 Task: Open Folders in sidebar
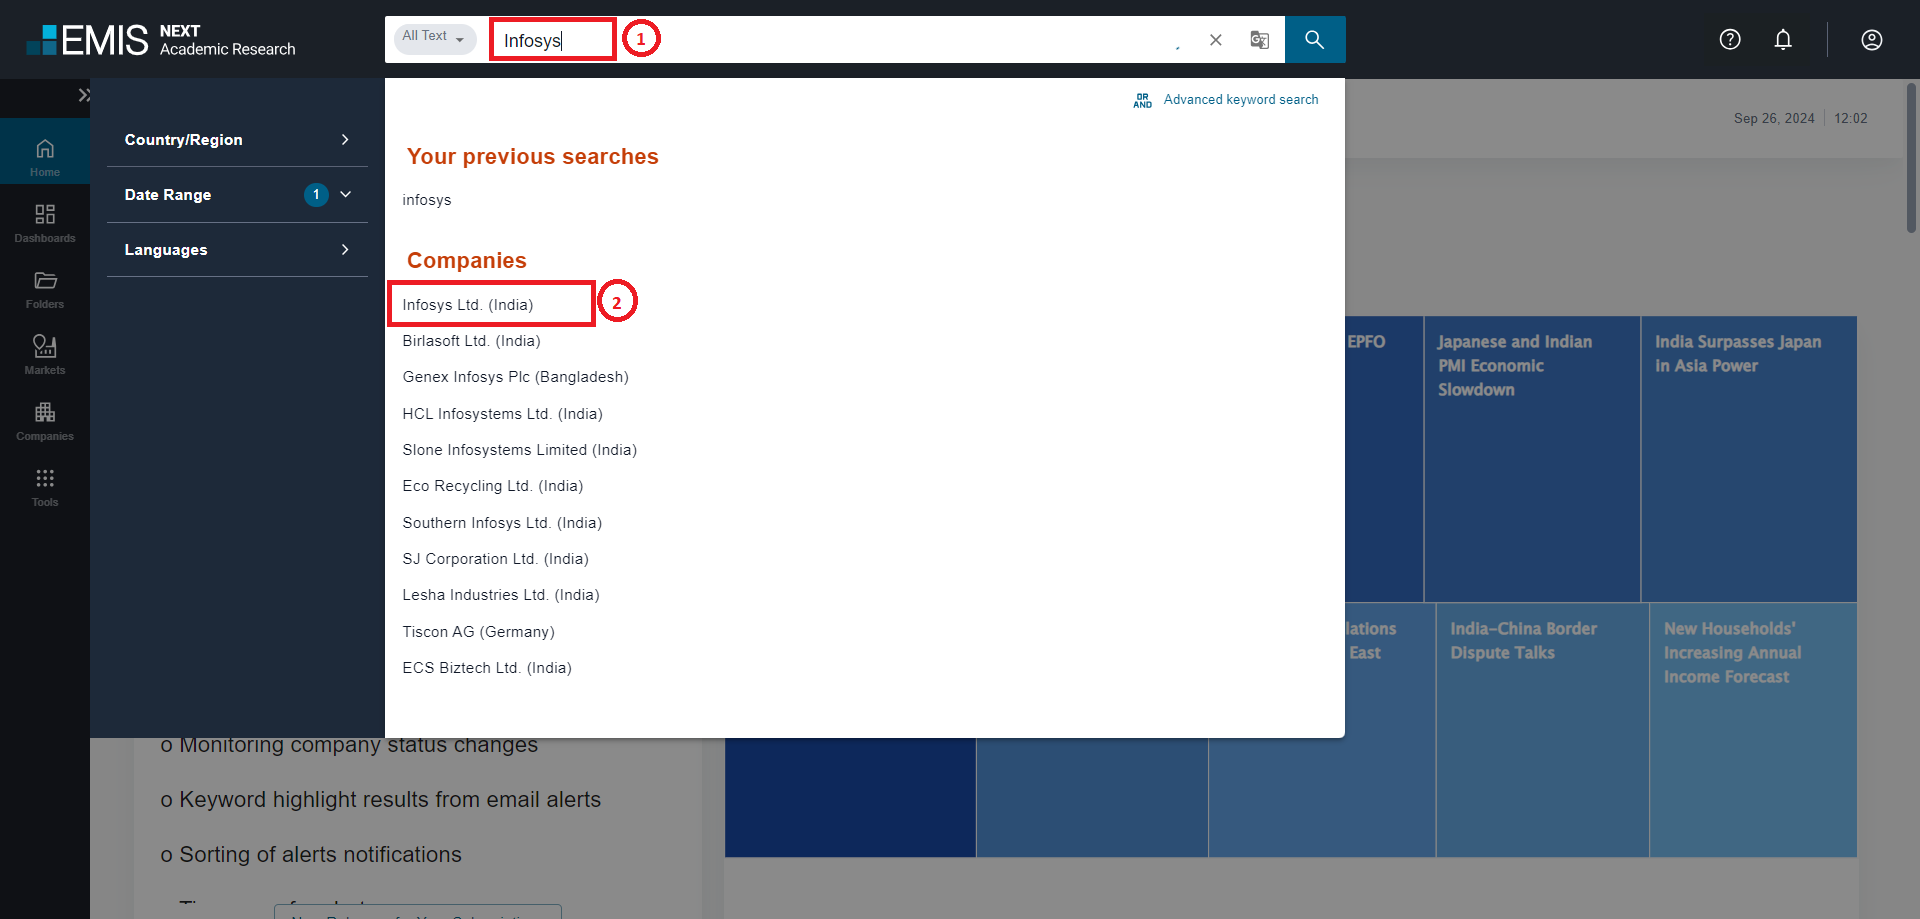coord(45,289)
